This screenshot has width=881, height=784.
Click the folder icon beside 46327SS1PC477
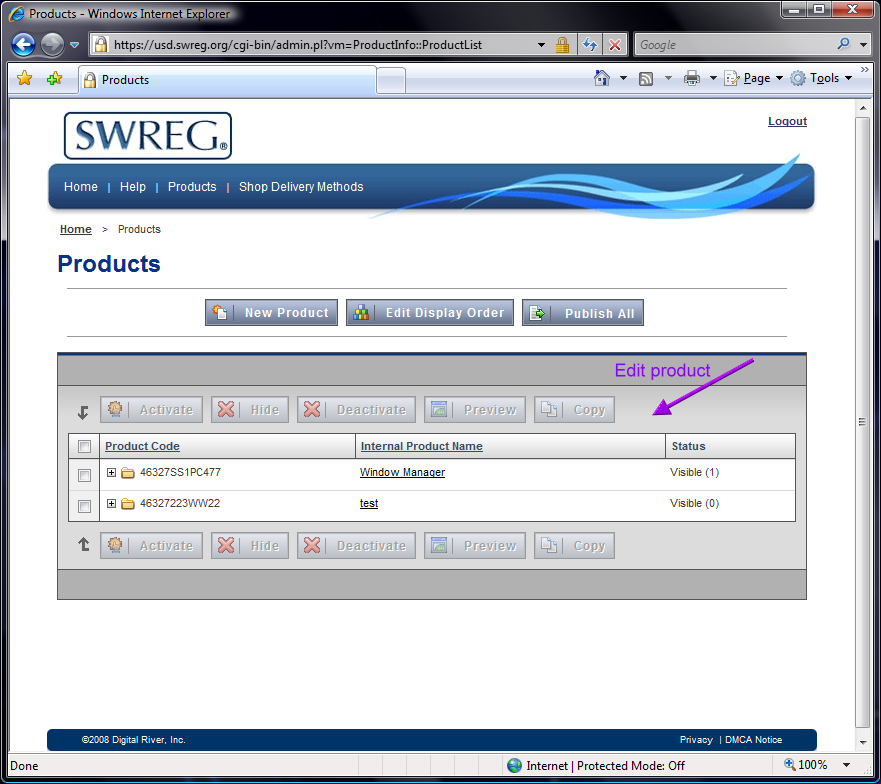128,473
